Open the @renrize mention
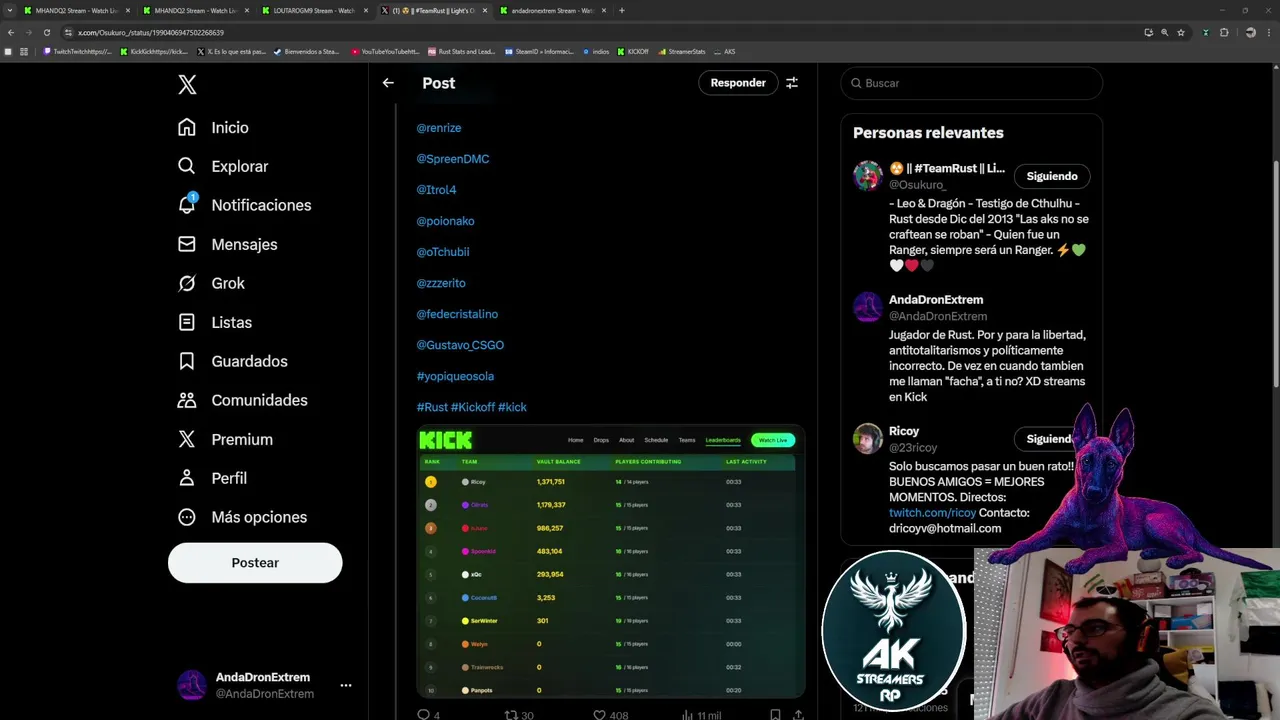This screenshot has height=720, width=1280. point(439,128)
